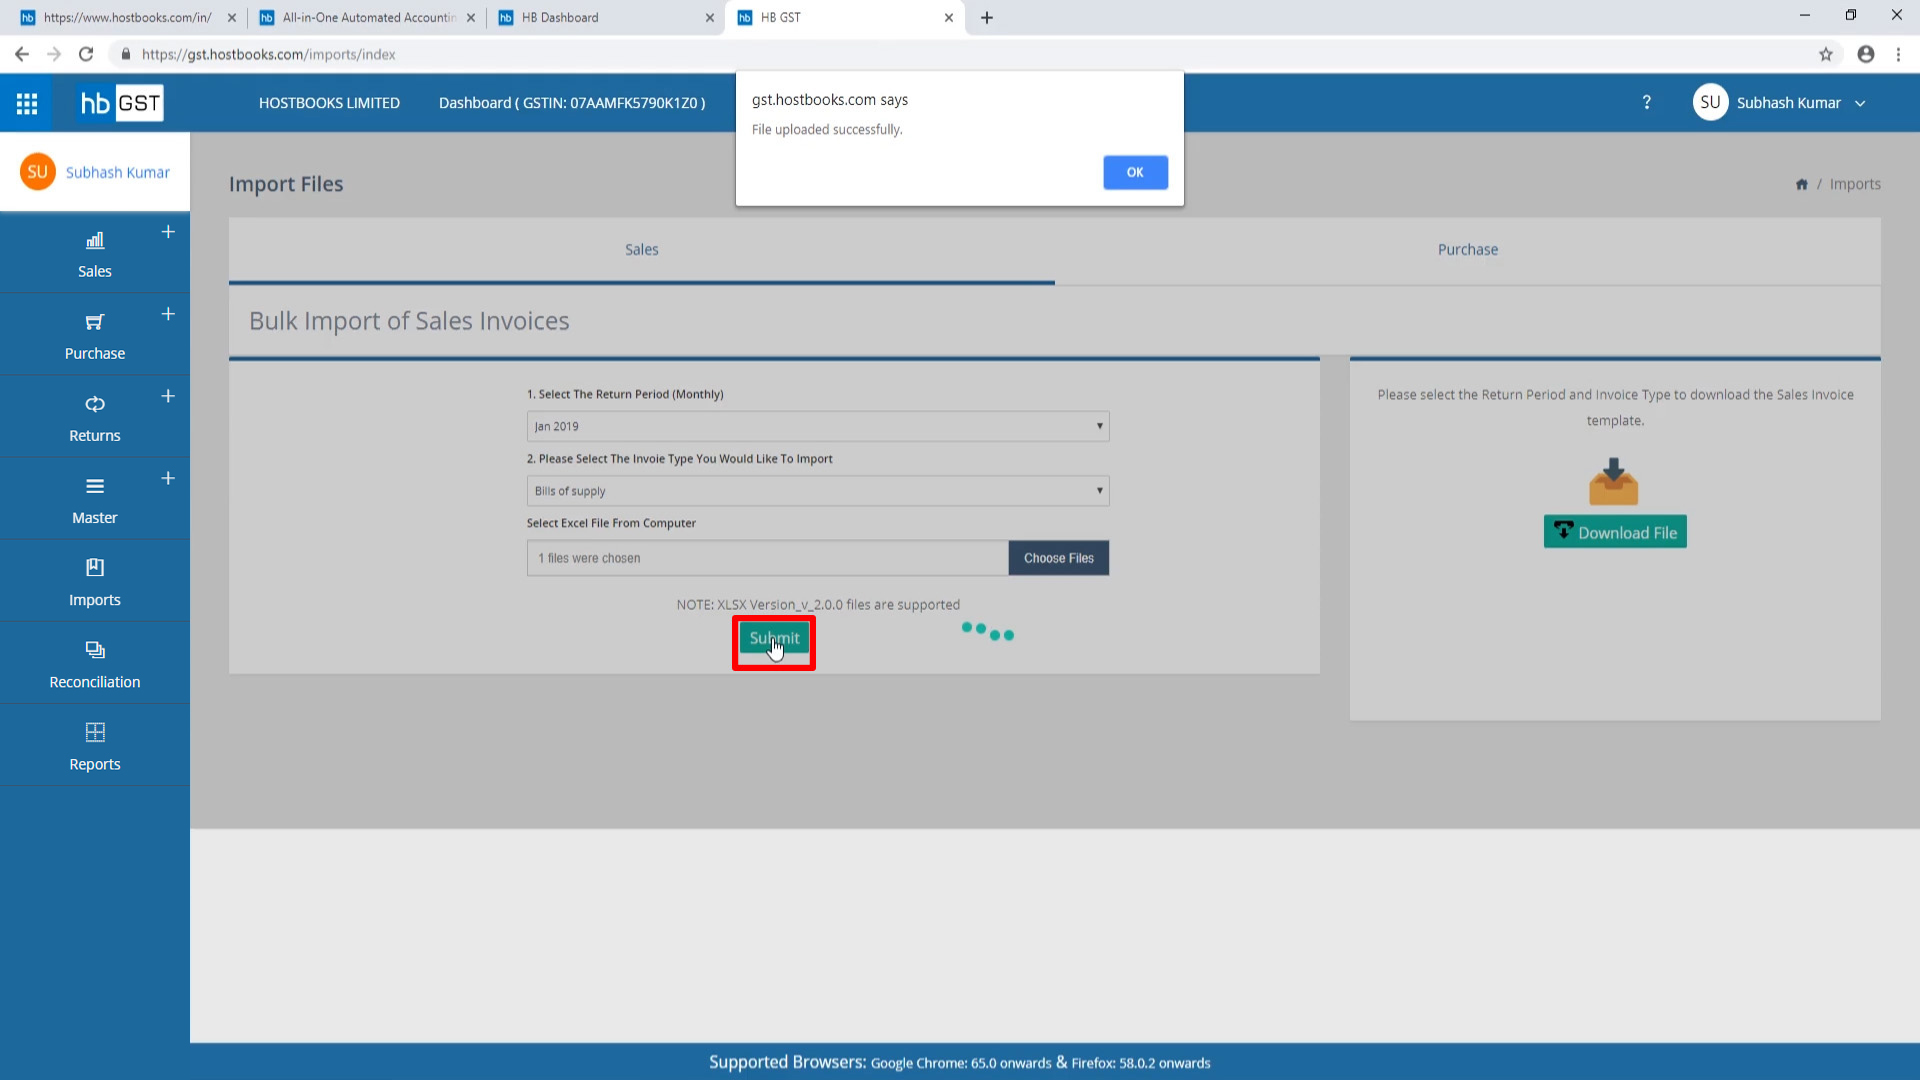Open the Reconciliation sidebar icon
This screenshot has height=1080, width=1920.
point(95,650)
